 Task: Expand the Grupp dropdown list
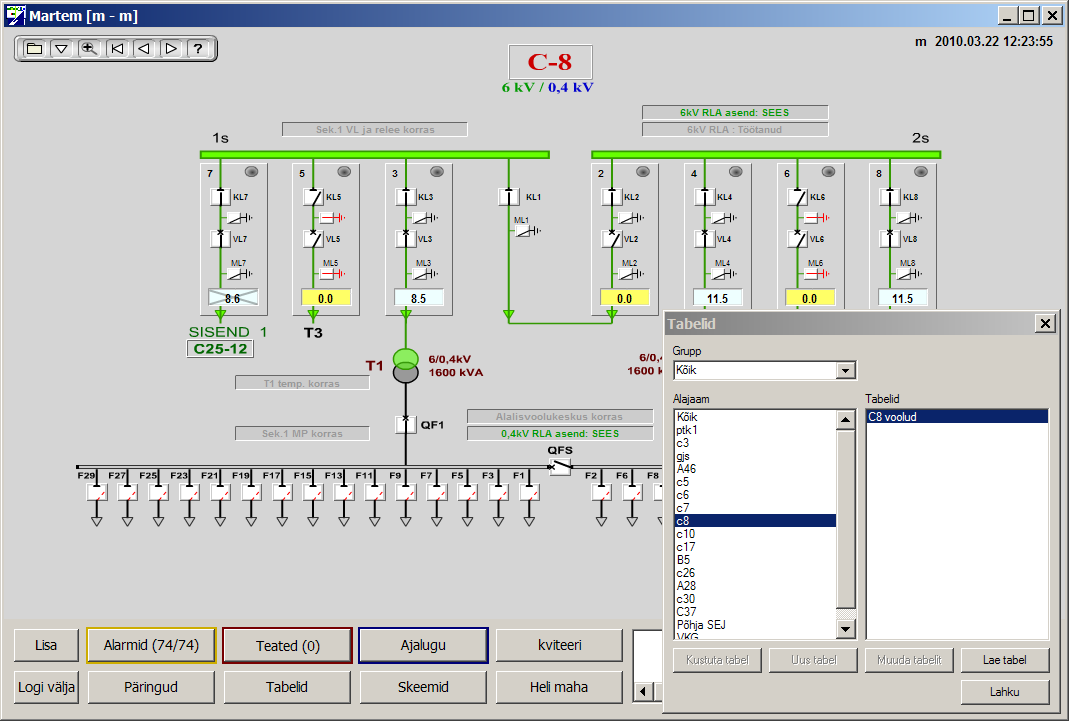846,371
